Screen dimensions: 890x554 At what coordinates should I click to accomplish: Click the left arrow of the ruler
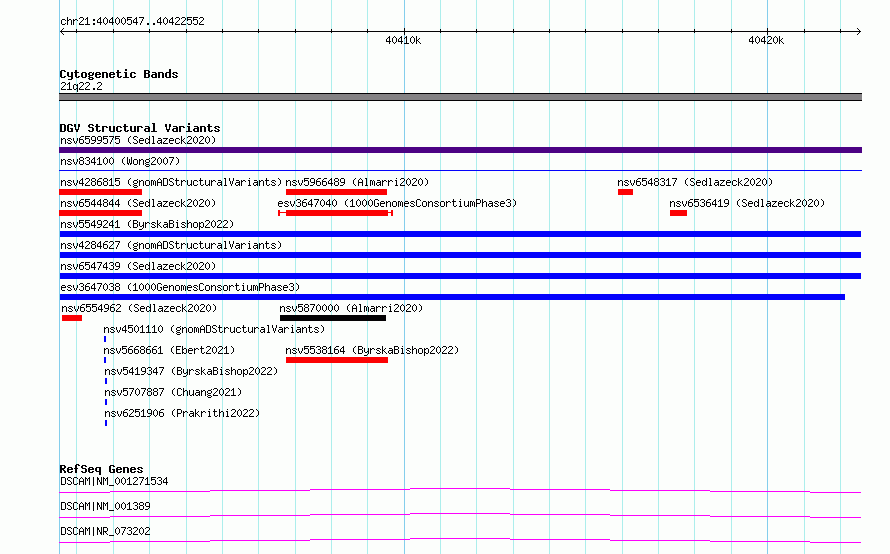pos(62,32)
